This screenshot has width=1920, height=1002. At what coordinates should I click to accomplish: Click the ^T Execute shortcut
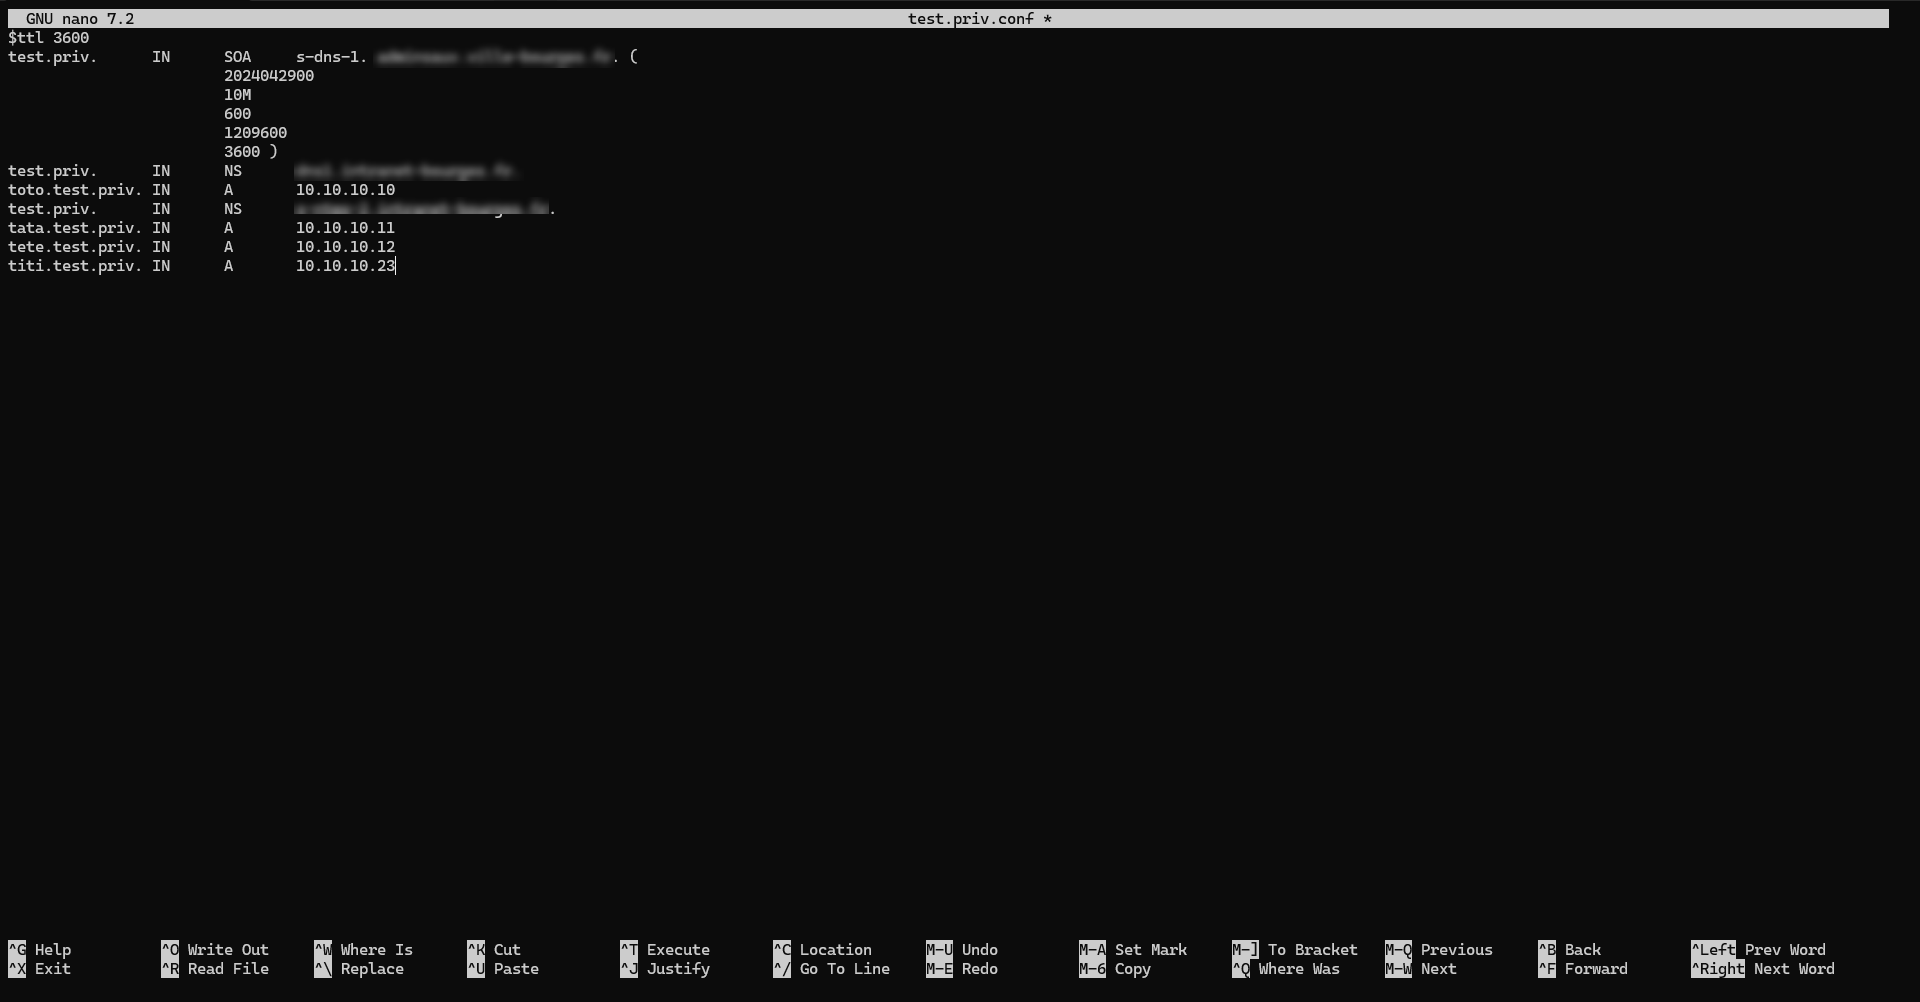[x=665, y=950]
